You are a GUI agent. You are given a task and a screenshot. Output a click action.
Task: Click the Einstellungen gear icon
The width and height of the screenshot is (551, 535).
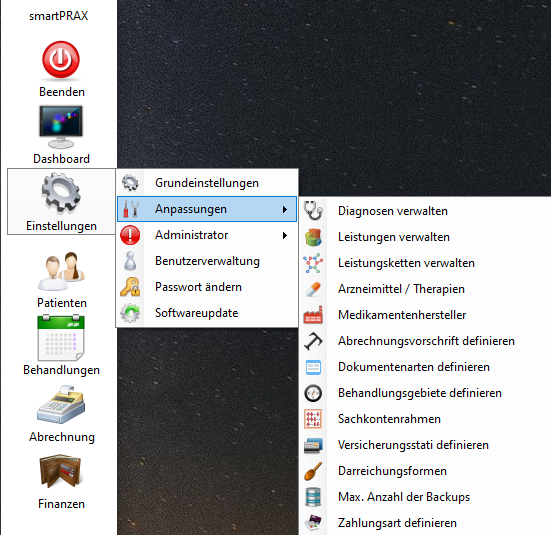61,193
